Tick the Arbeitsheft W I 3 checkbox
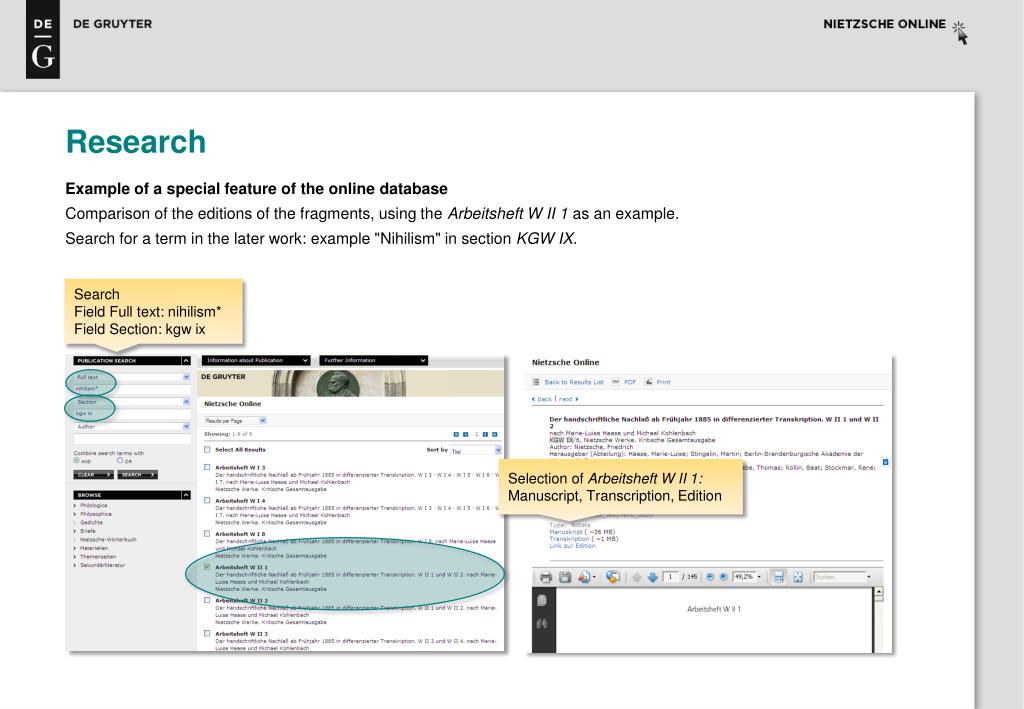Screen dimensions: 1024x709 [x=207, y=467]
